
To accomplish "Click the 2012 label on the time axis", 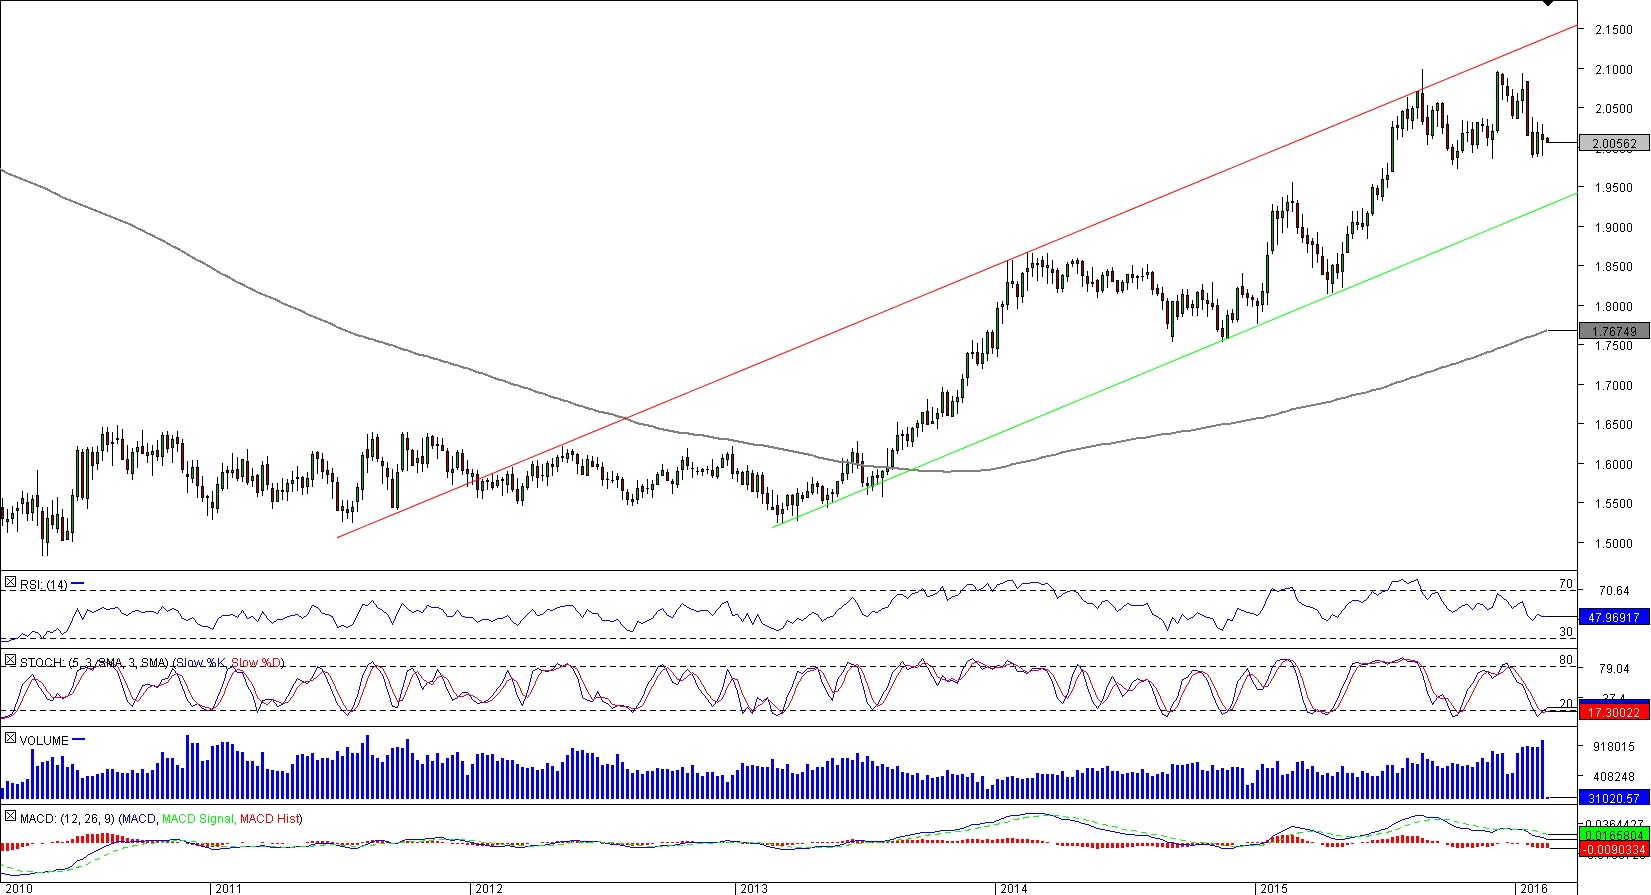I will click(x=489, y=888).
